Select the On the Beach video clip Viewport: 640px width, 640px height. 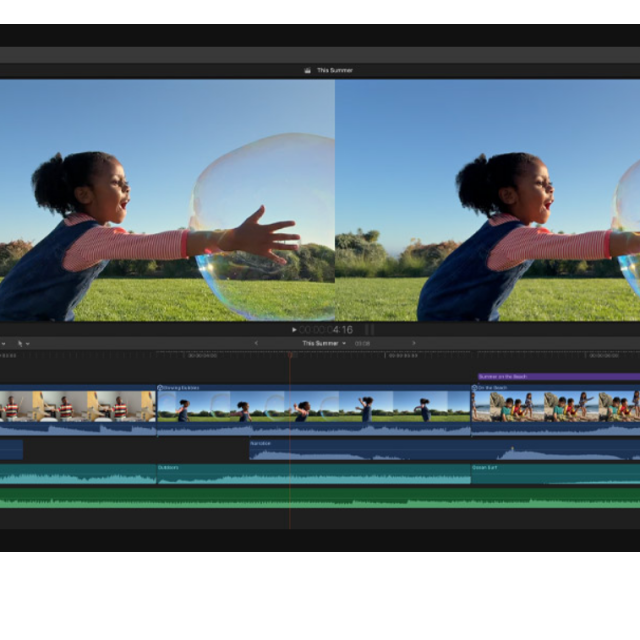555,408
